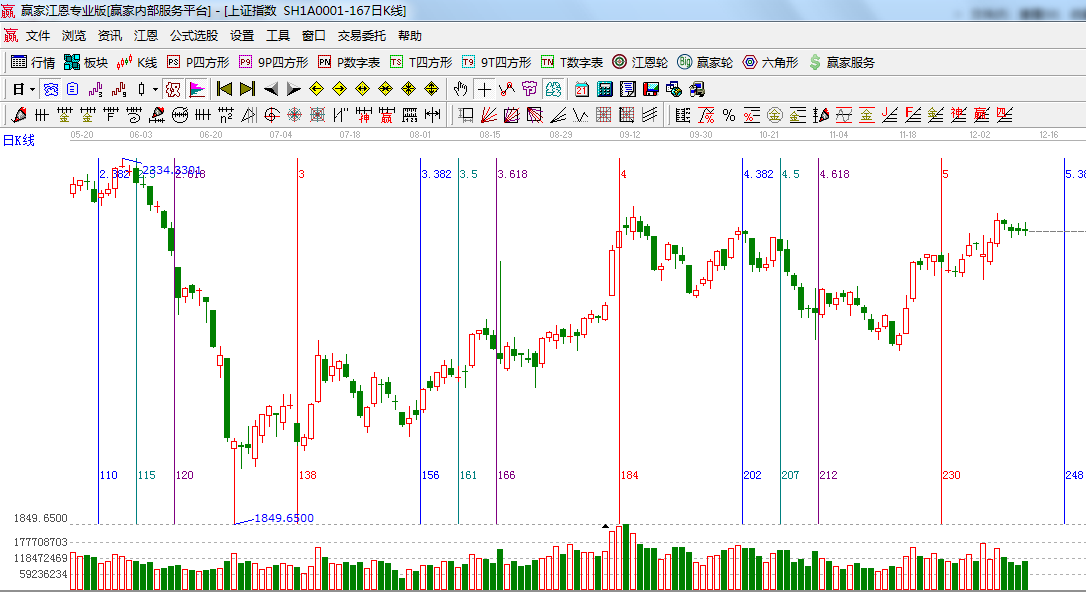Open 赢家服务 with the dollar icon

pos(841,62)
